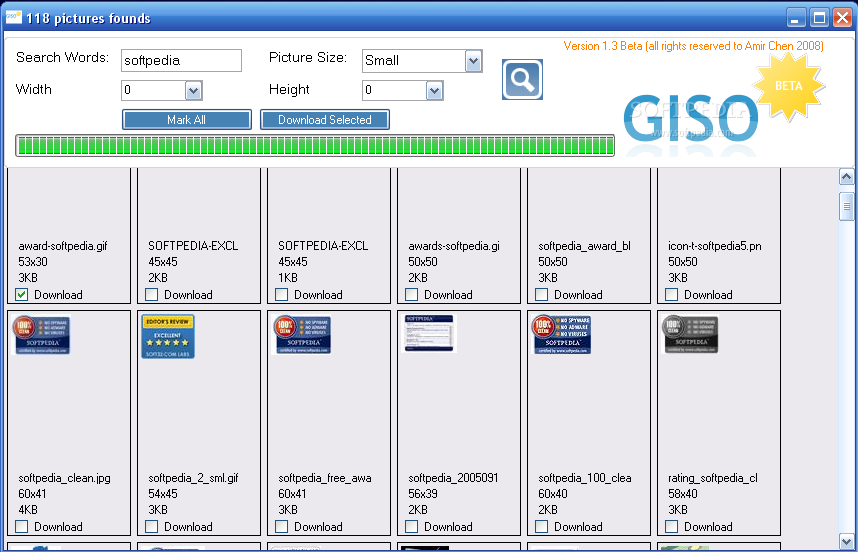This screenshot has width=858, height=552.
Task: Click the 54x45 dimension text
Action: click(163, 494)
